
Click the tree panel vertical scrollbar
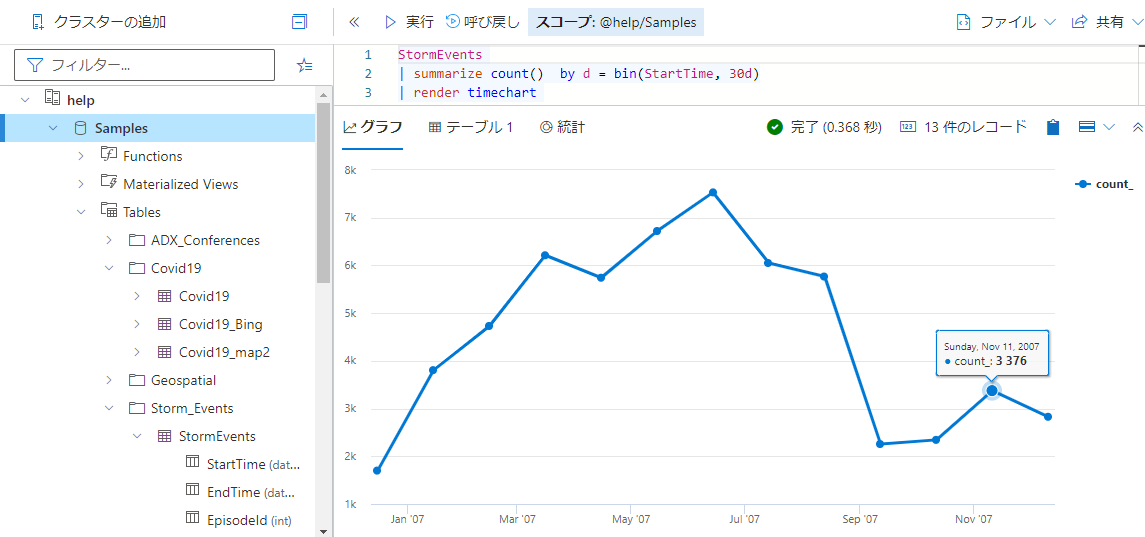point(323,191)
